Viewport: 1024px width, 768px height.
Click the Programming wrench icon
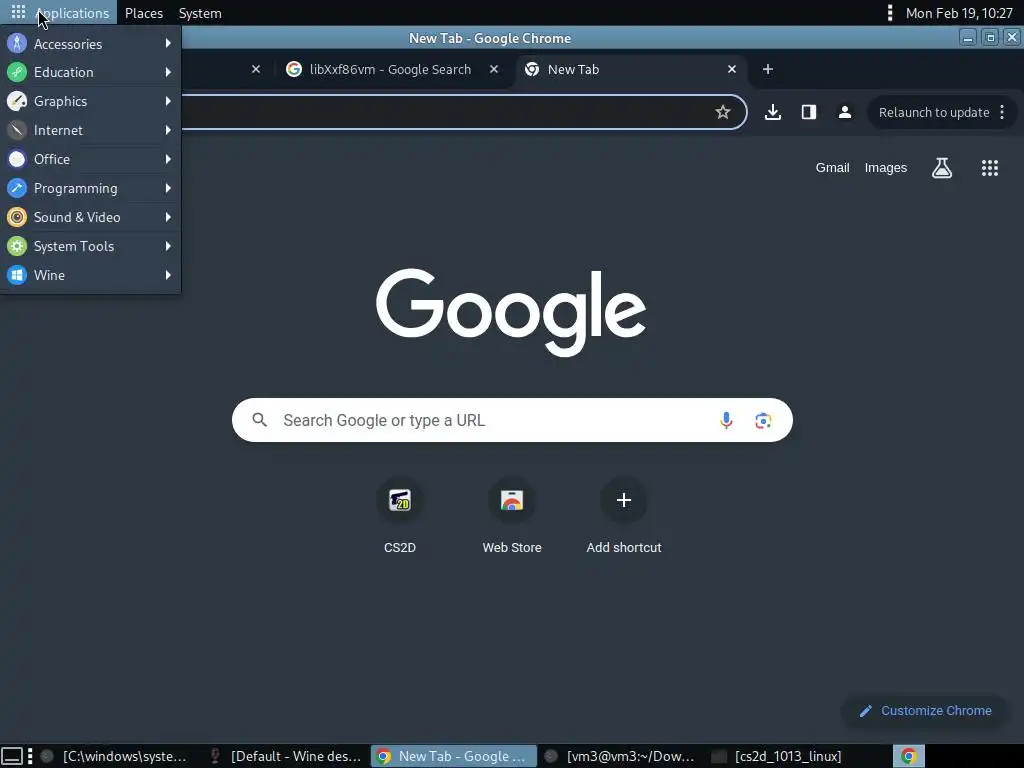click(x=17, y=188)
